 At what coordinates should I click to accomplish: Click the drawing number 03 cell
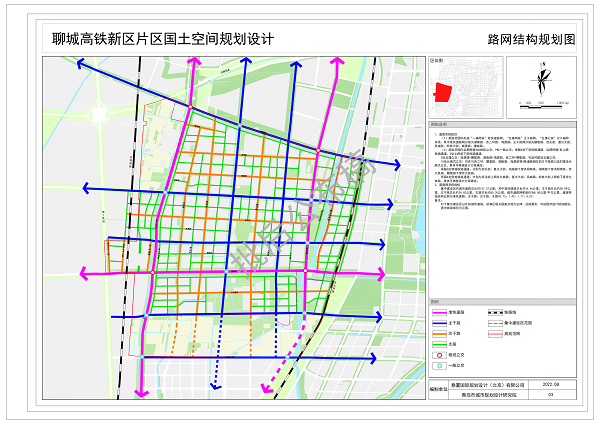550,395
